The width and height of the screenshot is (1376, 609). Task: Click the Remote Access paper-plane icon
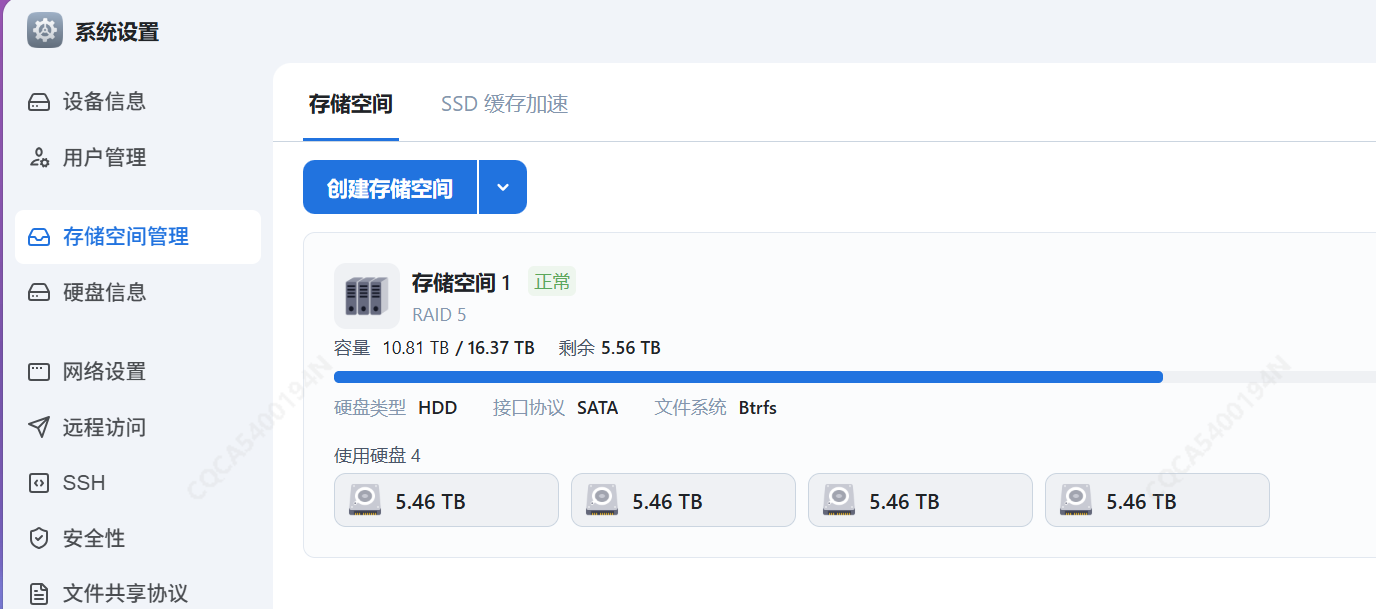(x=39, y=428)
